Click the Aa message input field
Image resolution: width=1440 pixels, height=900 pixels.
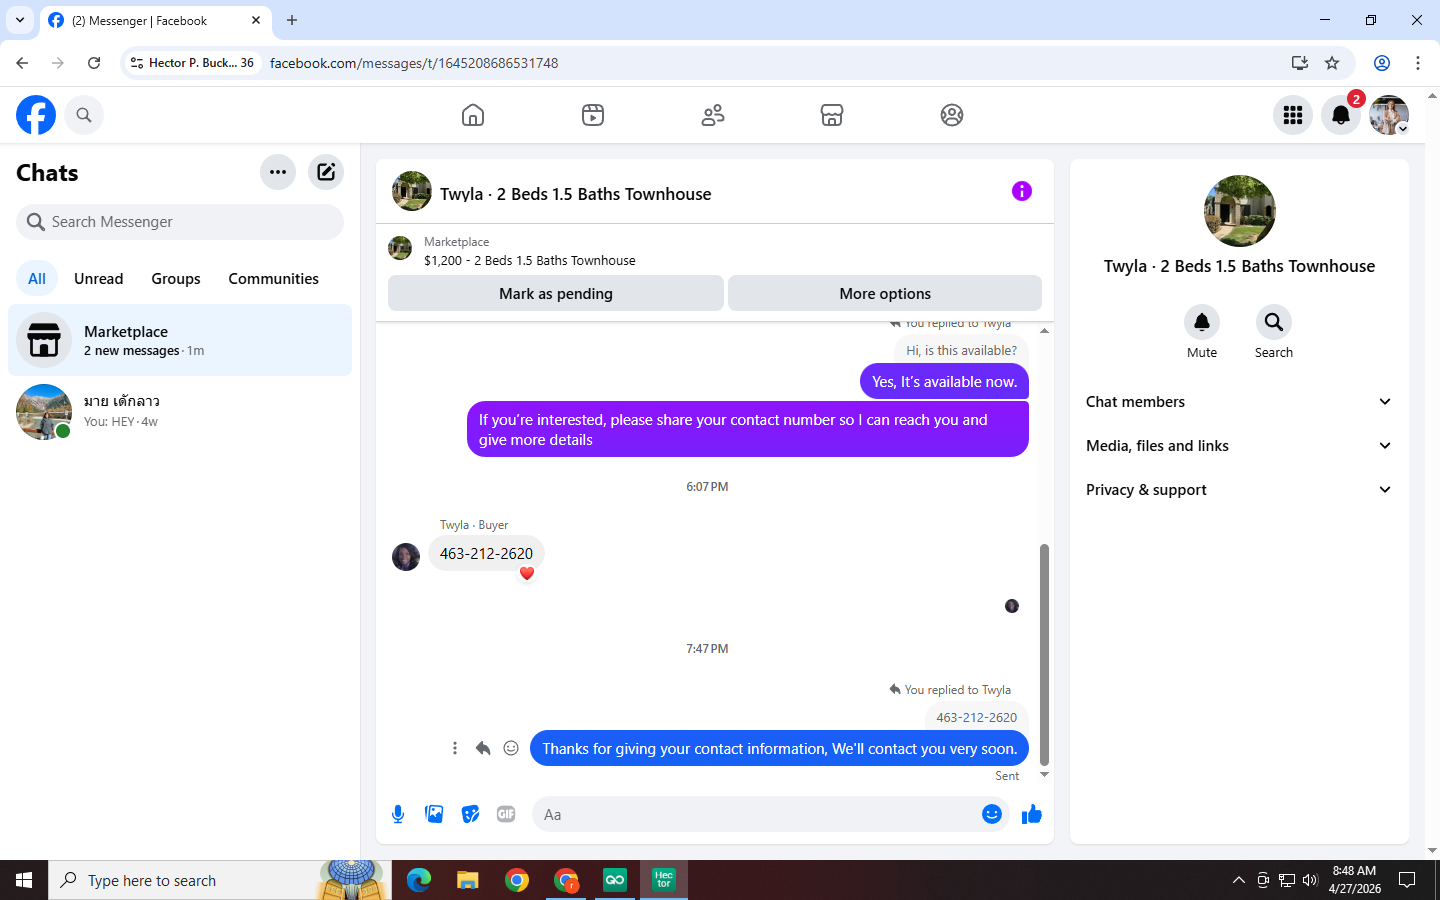coord(755,814)
